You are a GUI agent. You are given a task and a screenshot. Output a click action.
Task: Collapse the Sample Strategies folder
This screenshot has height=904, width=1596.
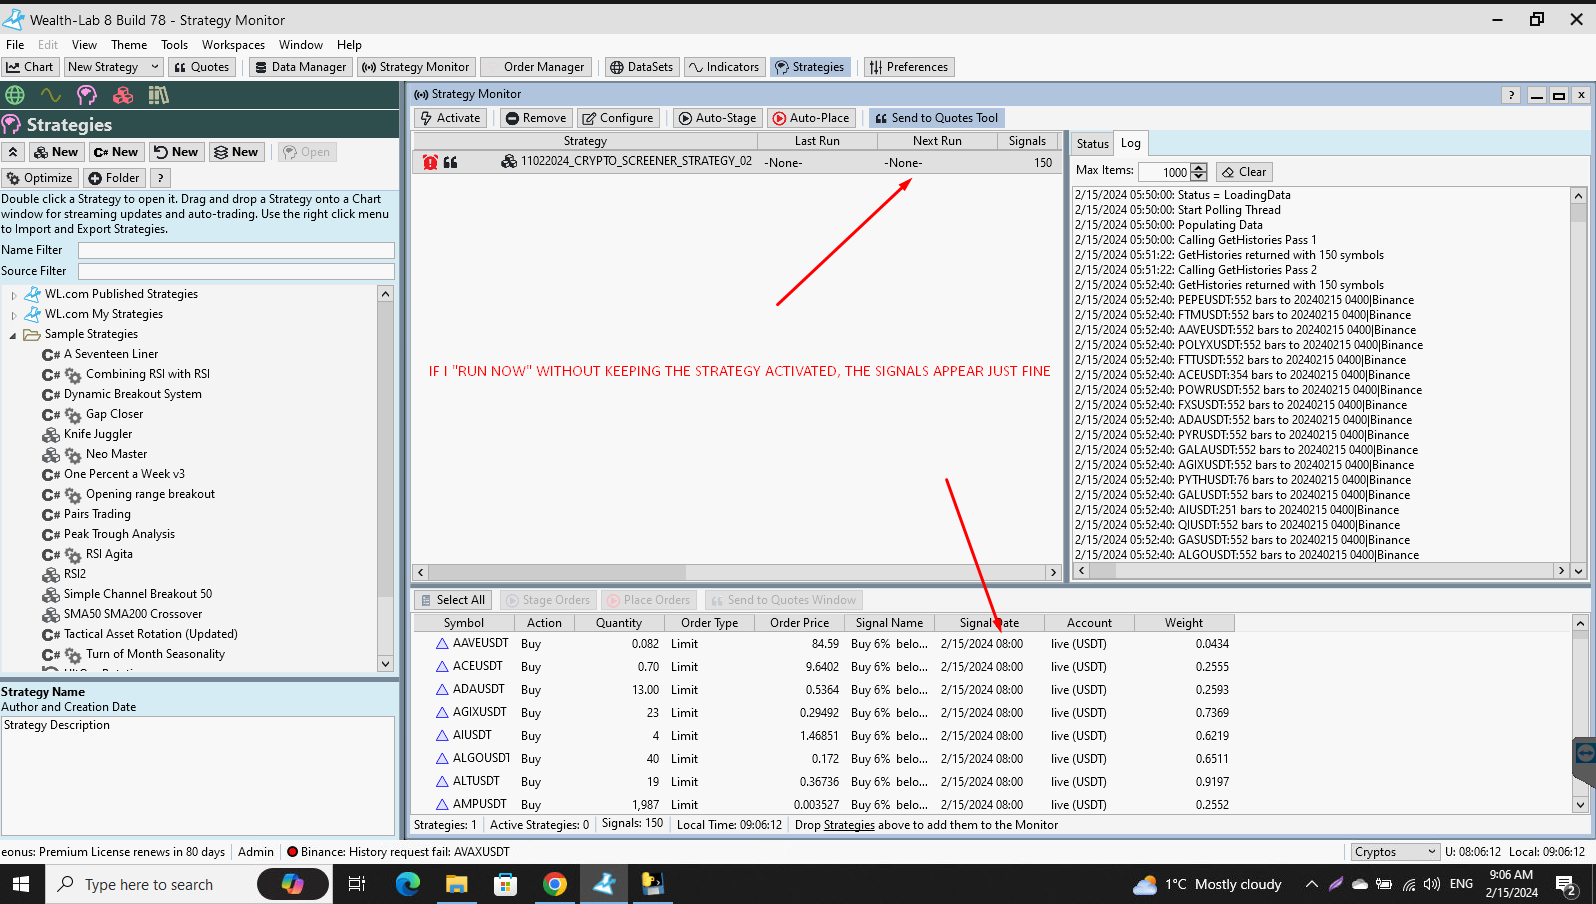click(13, 335)
